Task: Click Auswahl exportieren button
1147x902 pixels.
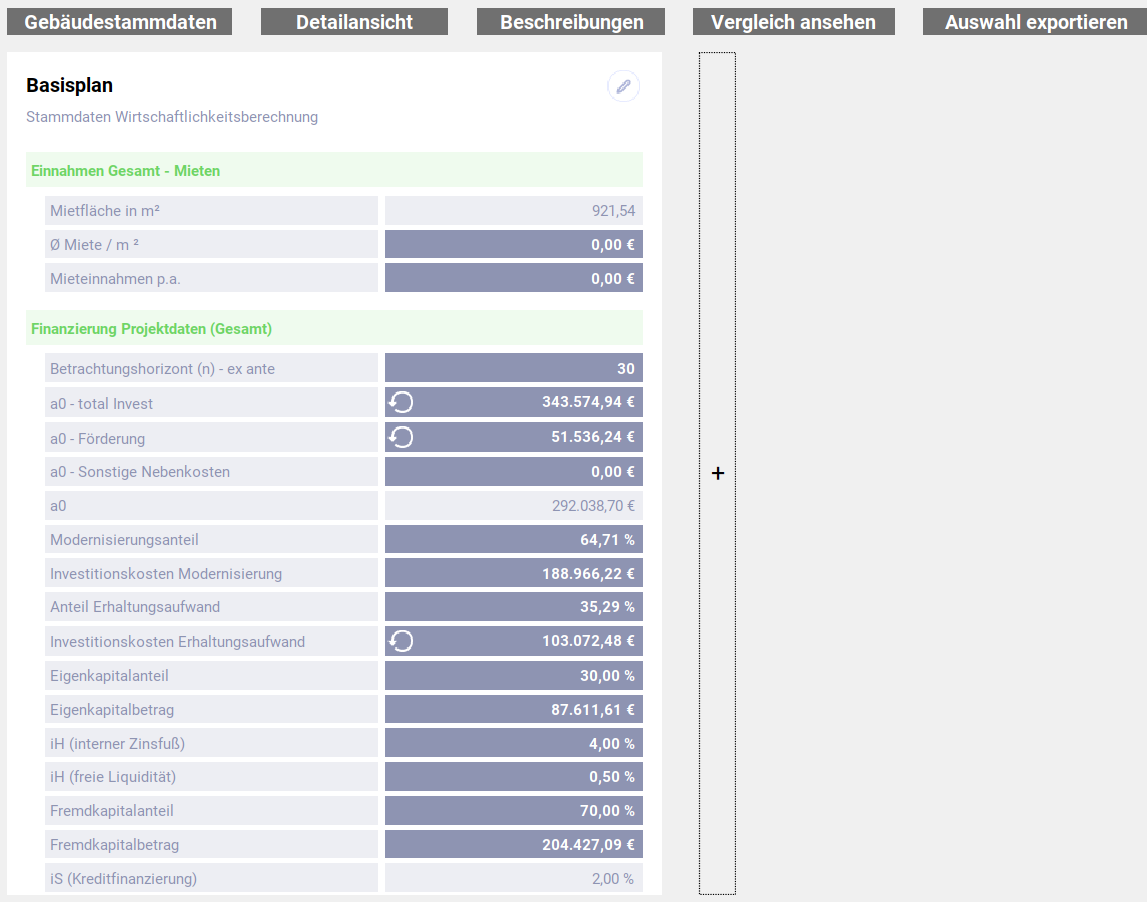Action: click(x=1035, y=22)
